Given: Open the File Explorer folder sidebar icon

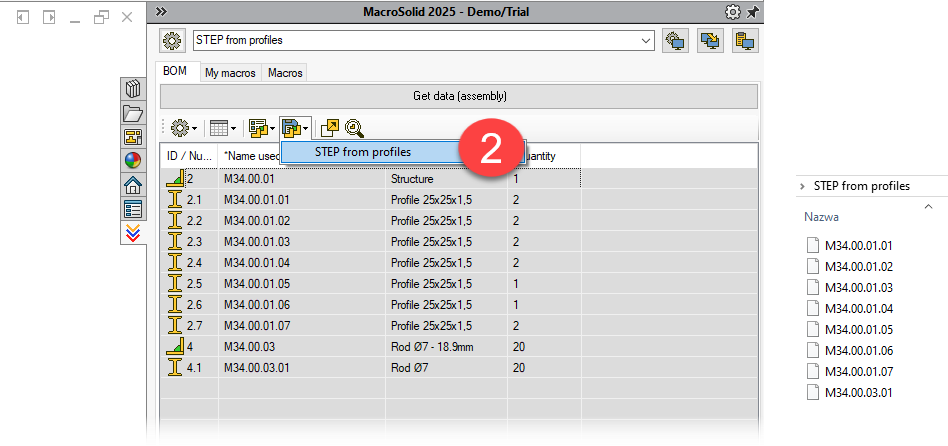Looking at the screenshot, I should click(133, 113).
